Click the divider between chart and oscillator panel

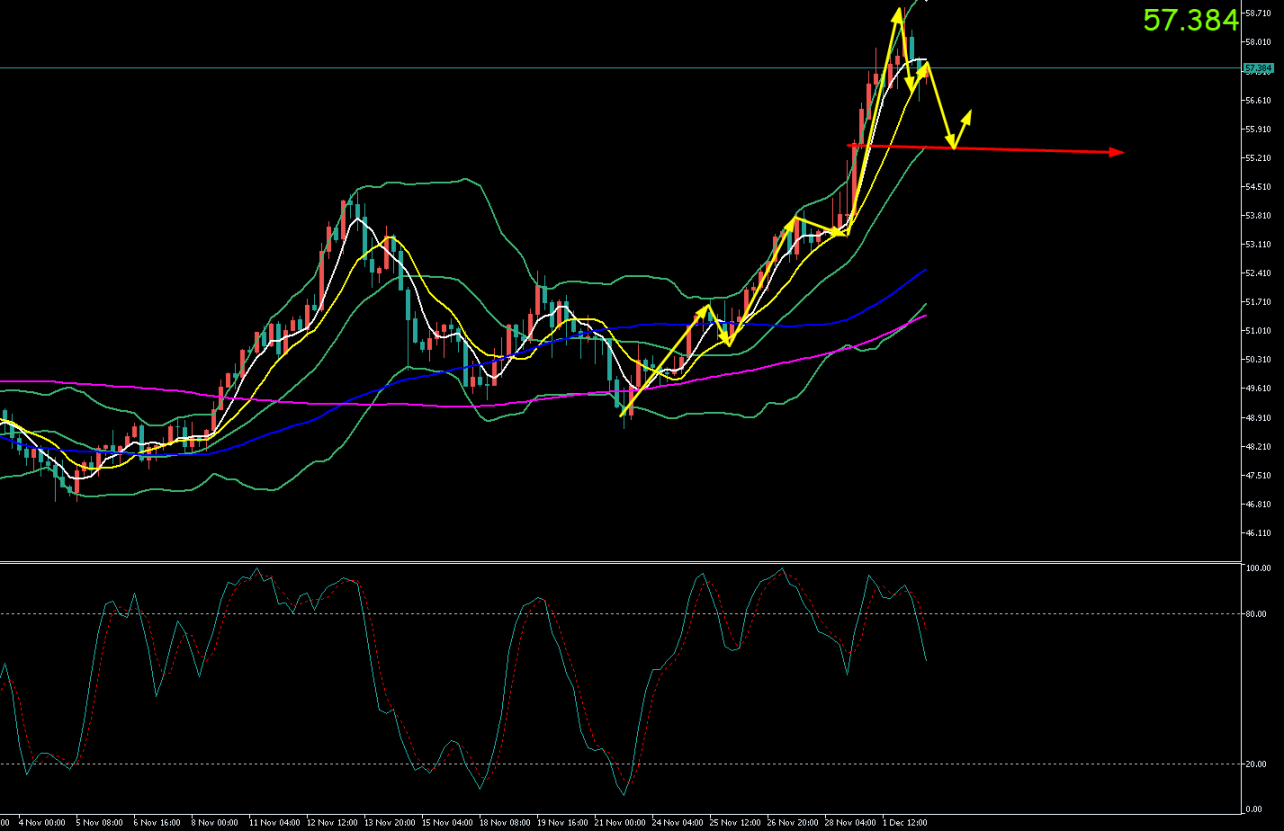(620, 561)
